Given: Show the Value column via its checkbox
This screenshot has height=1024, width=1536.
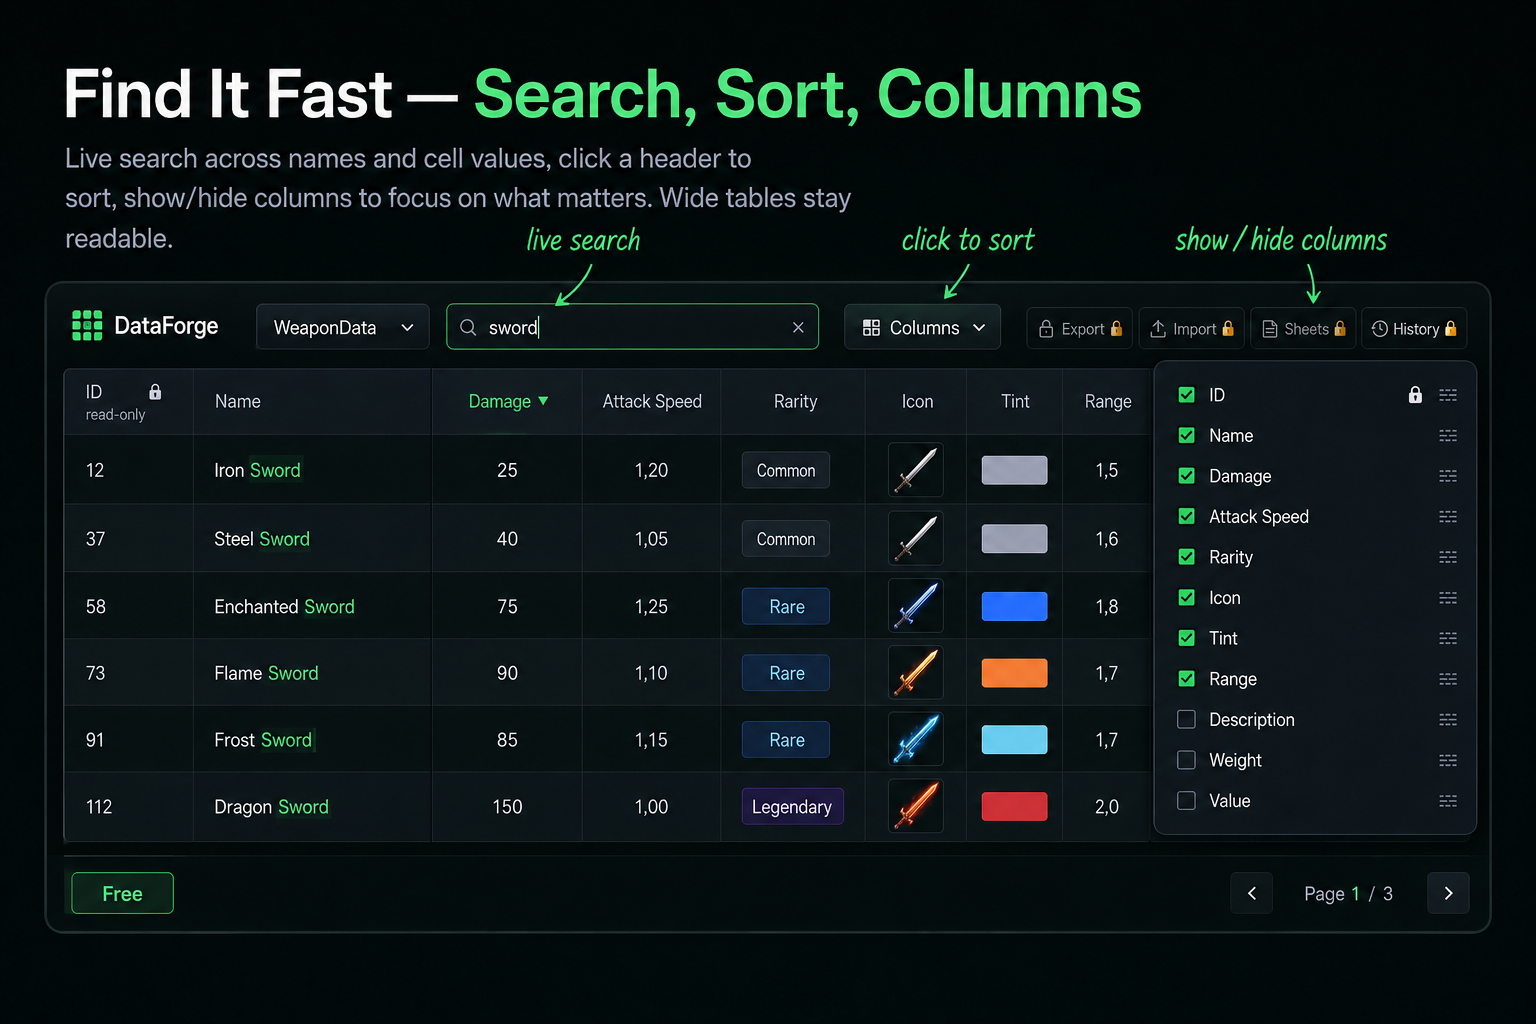Looking at the screenshot, I should [1187, 801].
